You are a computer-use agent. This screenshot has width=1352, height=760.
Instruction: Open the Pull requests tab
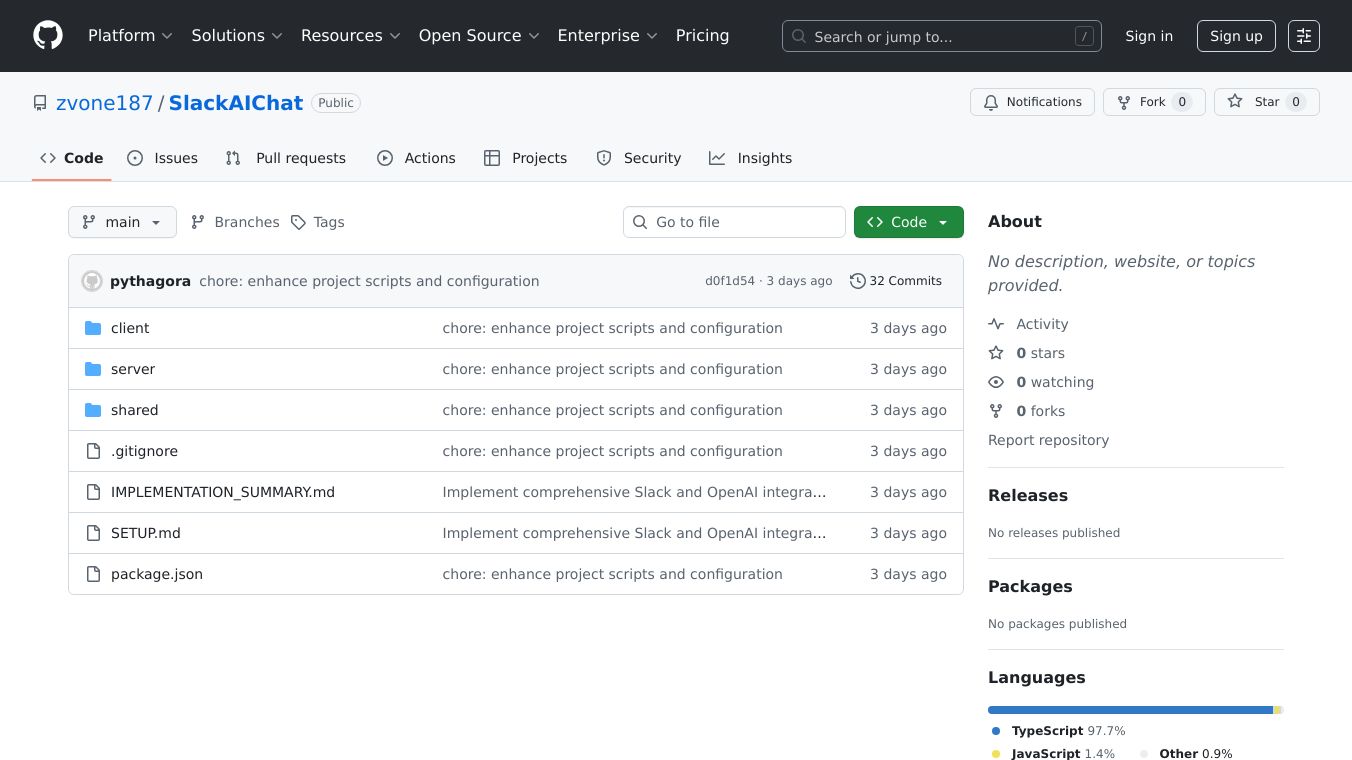point(286,158)
